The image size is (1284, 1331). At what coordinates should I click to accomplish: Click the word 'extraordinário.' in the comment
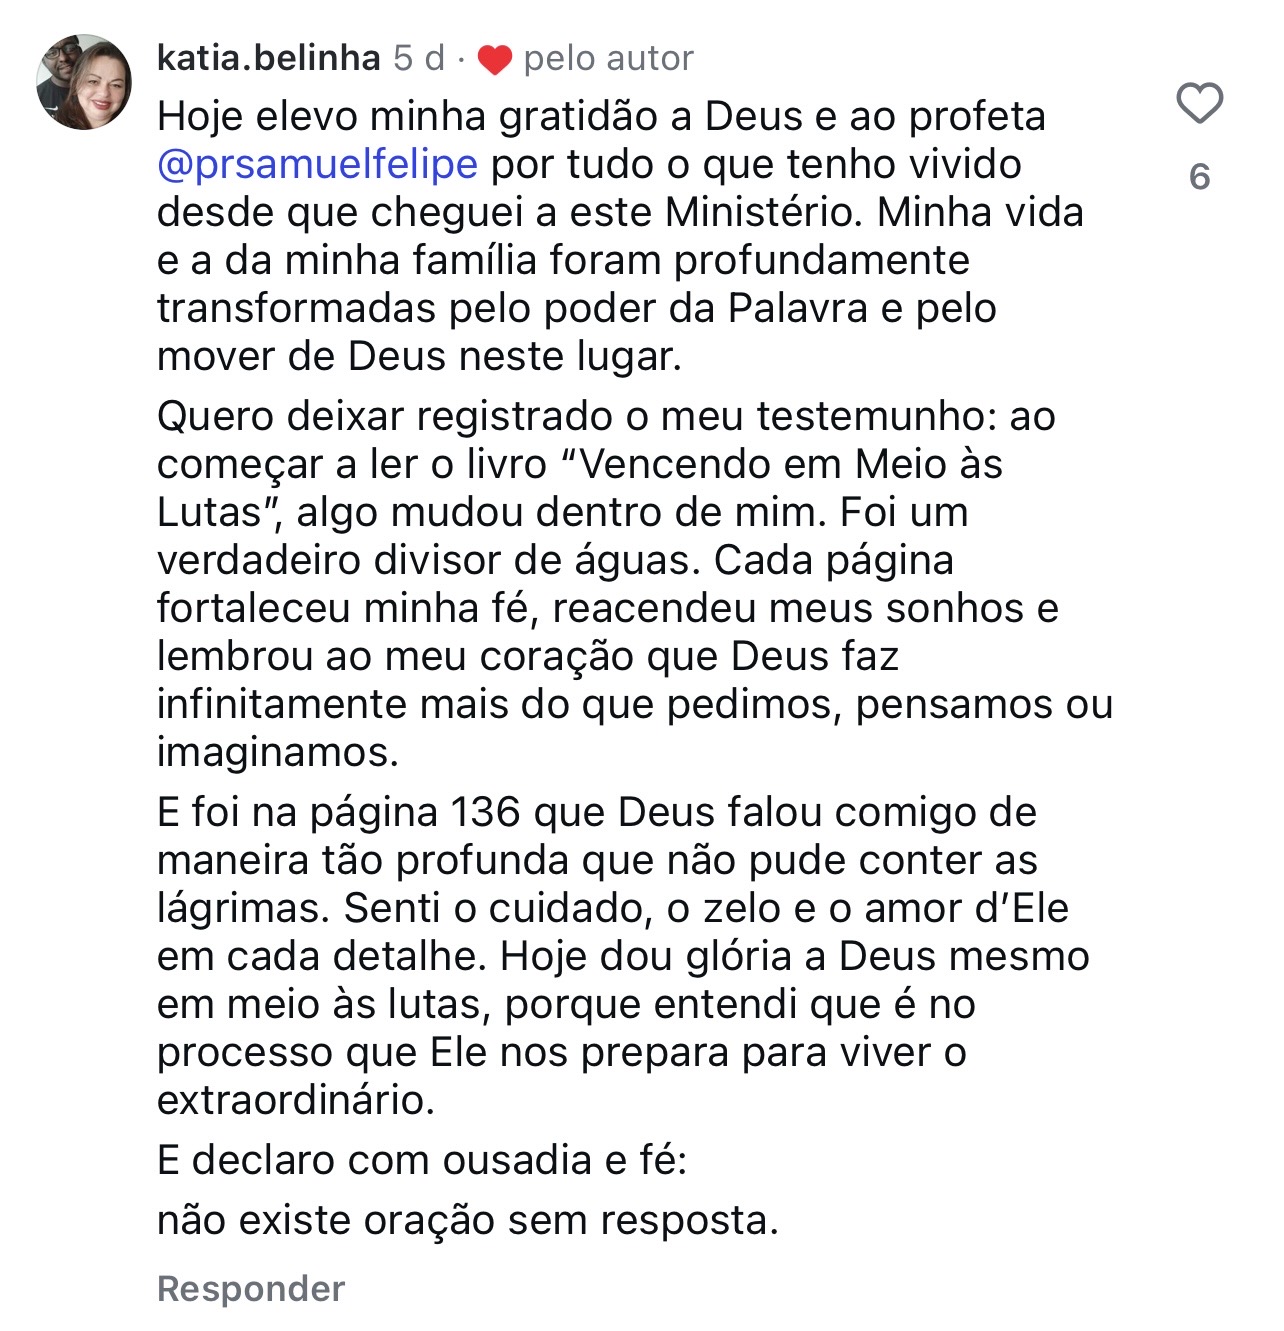point(296,1100)
